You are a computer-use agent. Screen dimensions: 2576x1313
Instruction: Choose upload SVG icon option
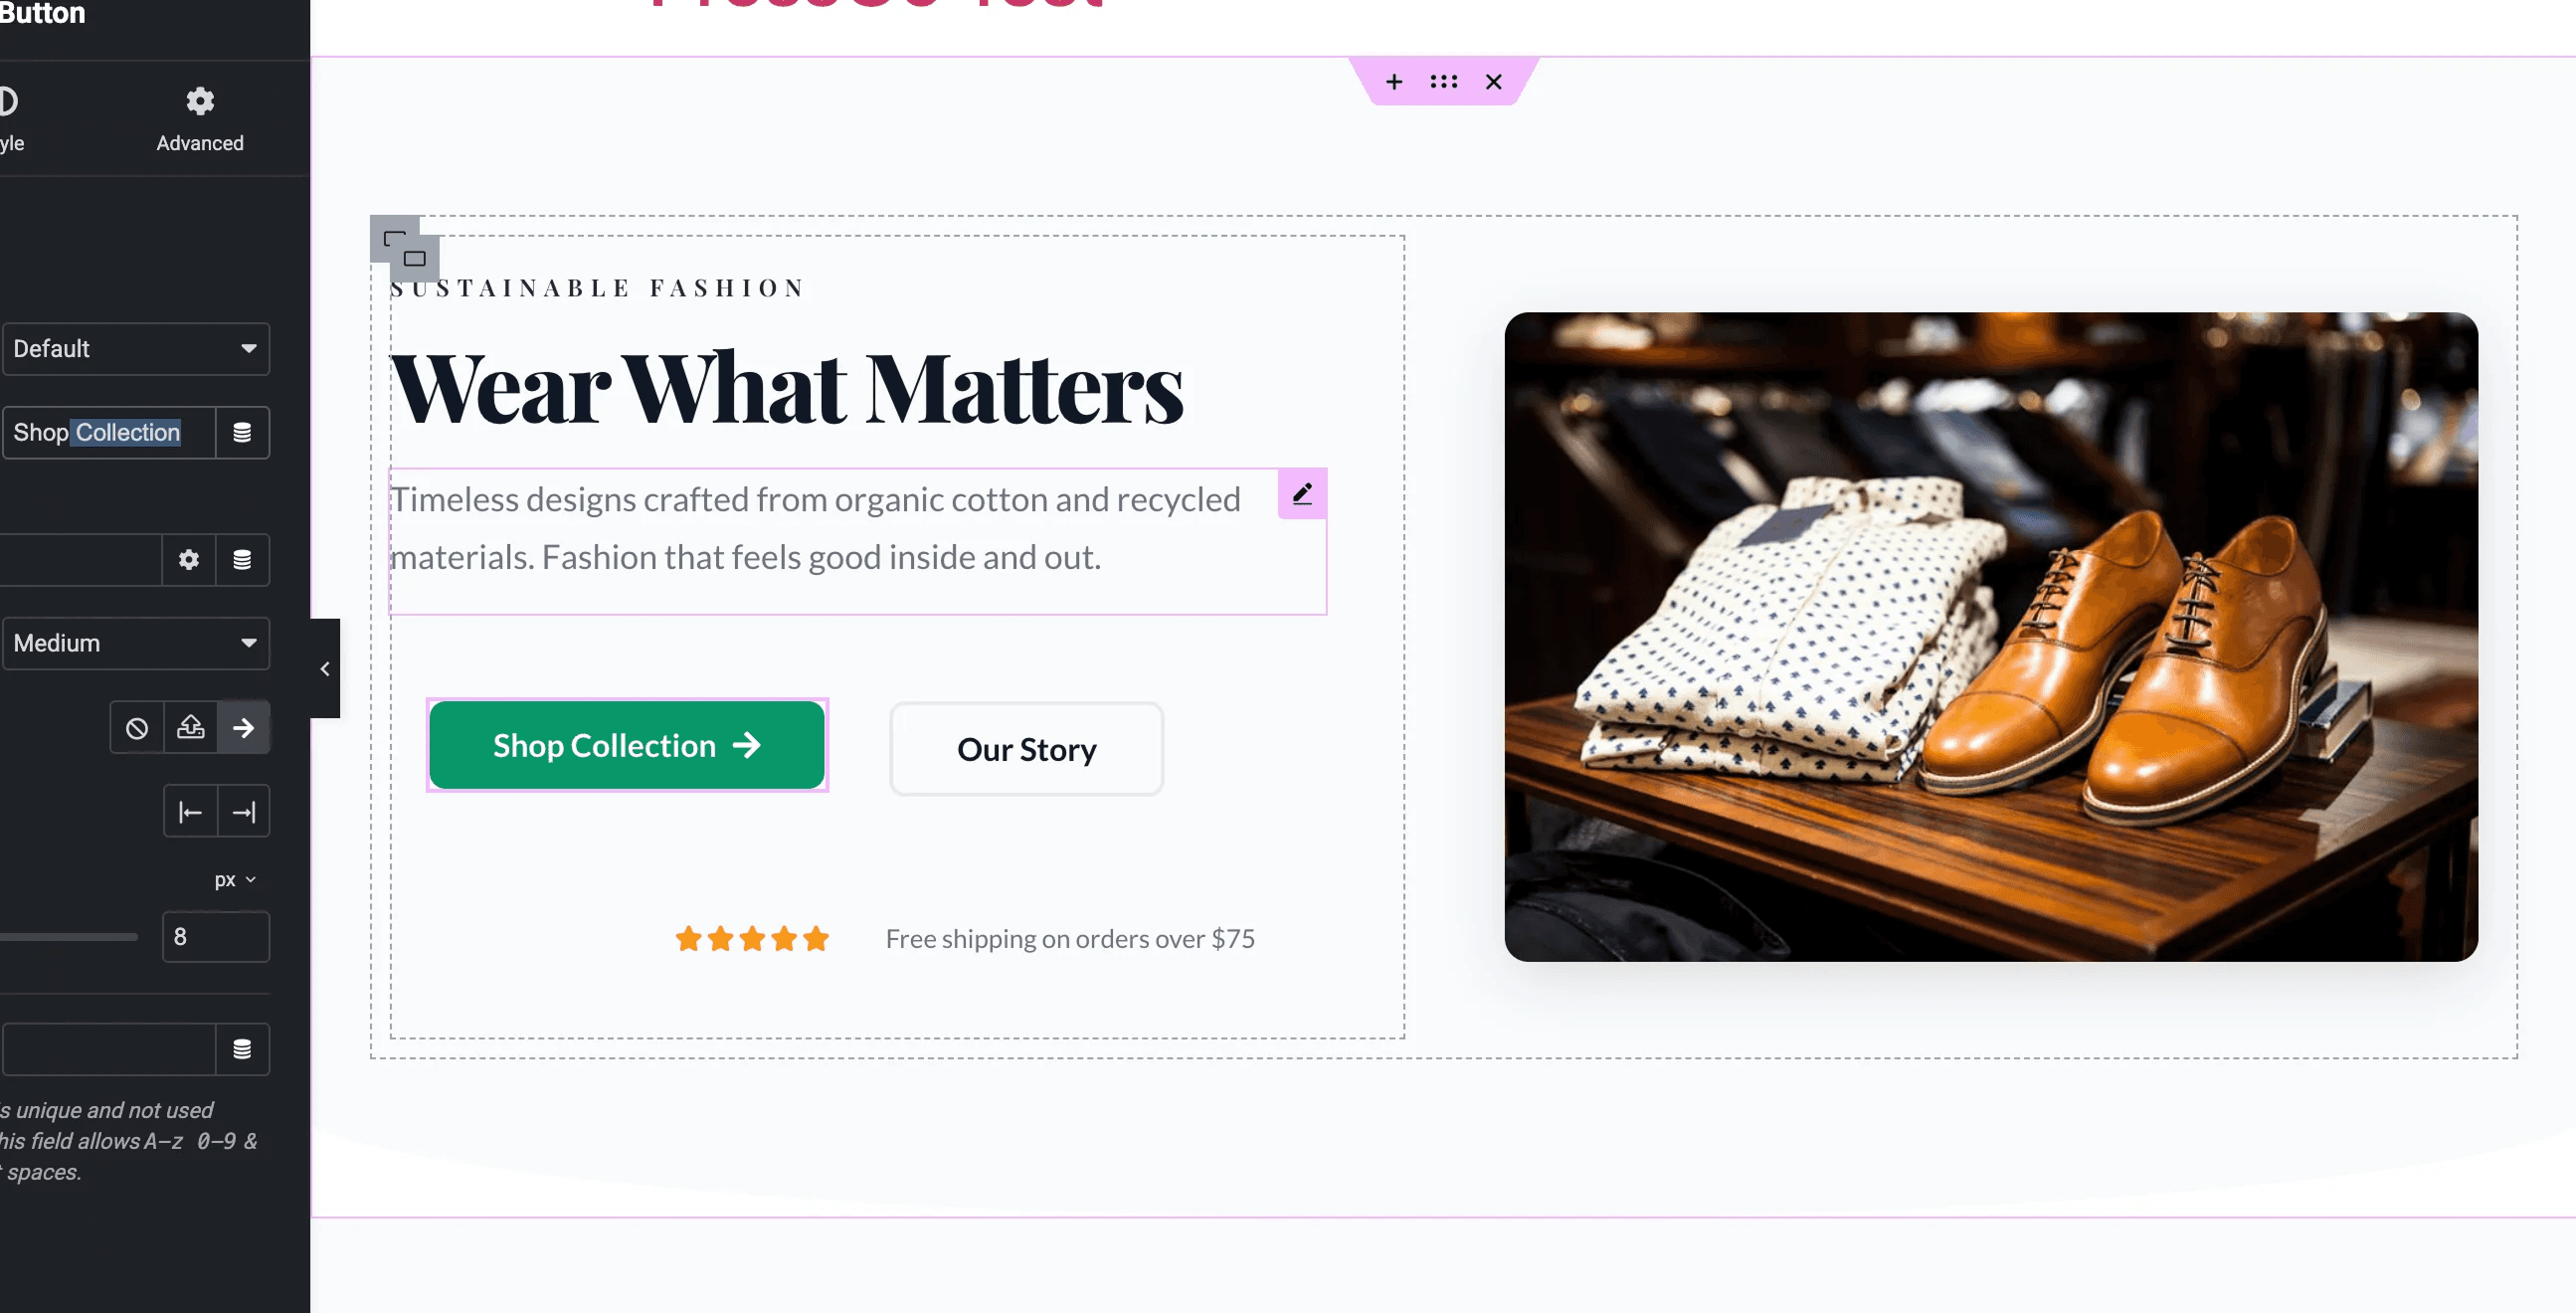[190, 728]
